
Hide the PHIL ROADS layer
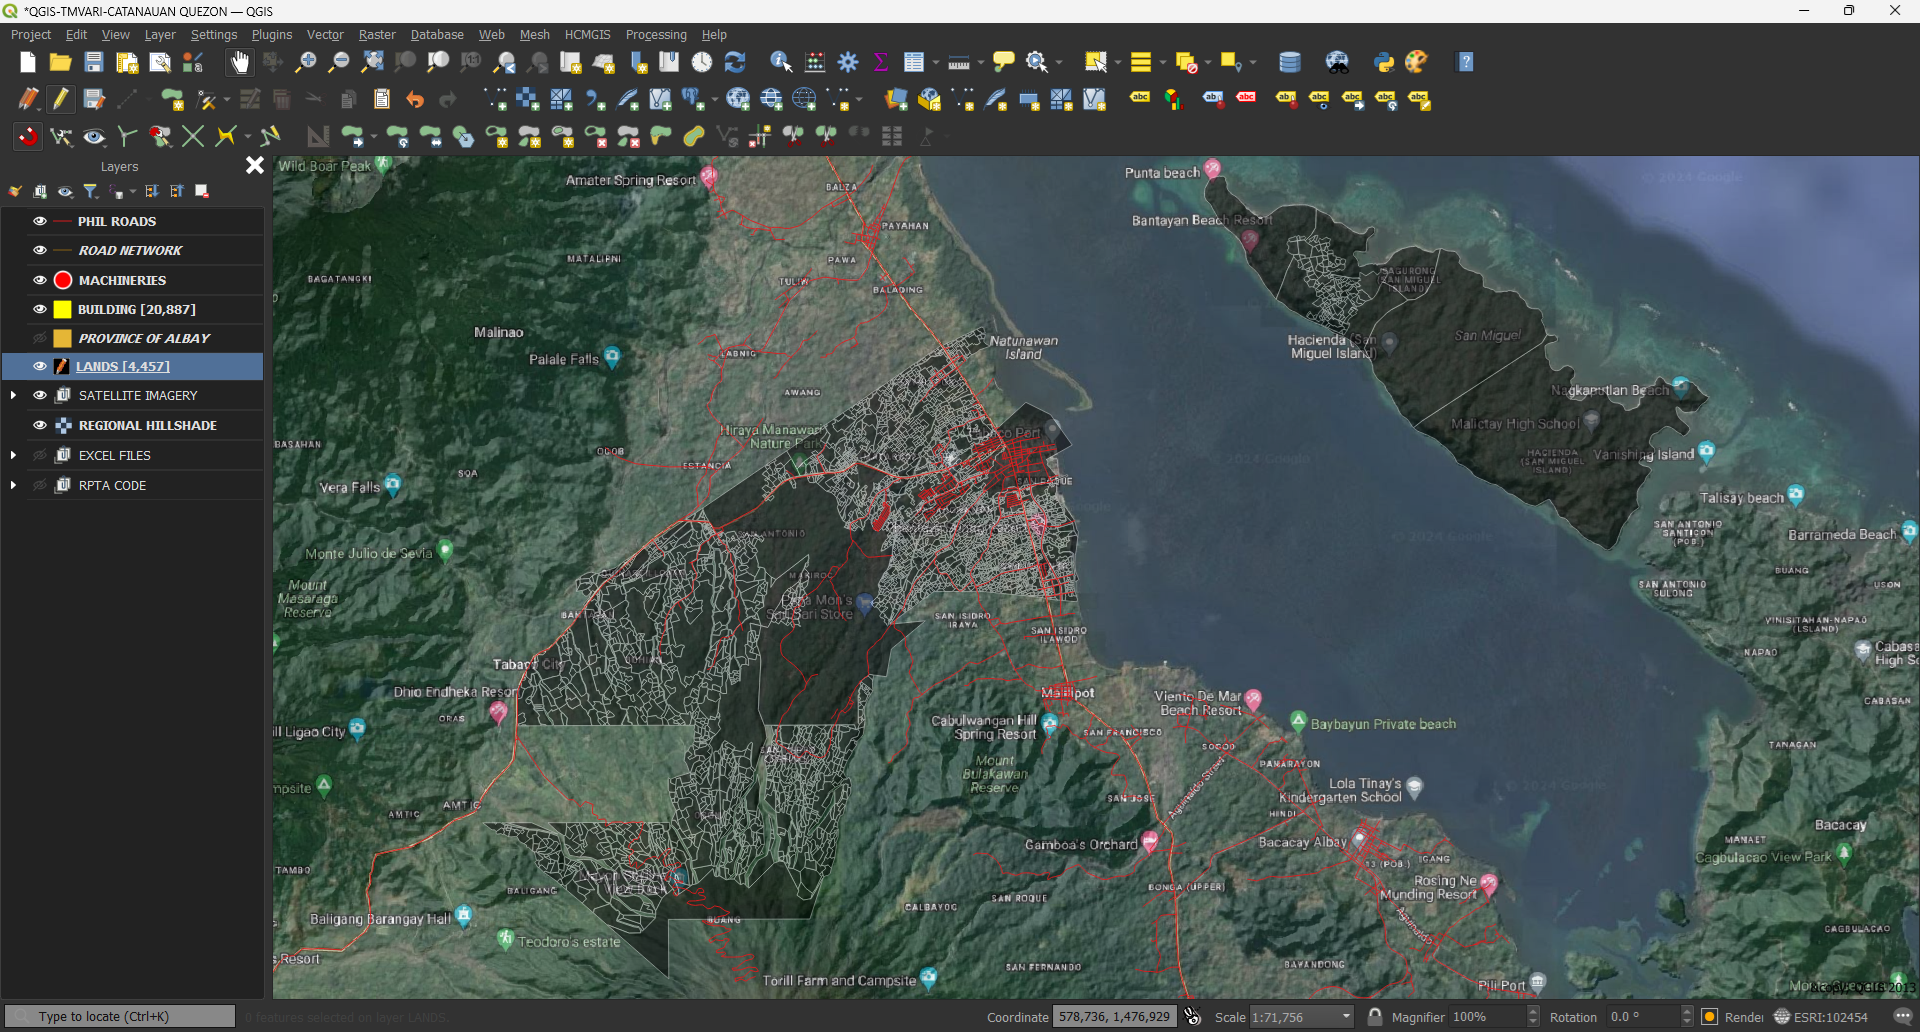click(39, 221)
